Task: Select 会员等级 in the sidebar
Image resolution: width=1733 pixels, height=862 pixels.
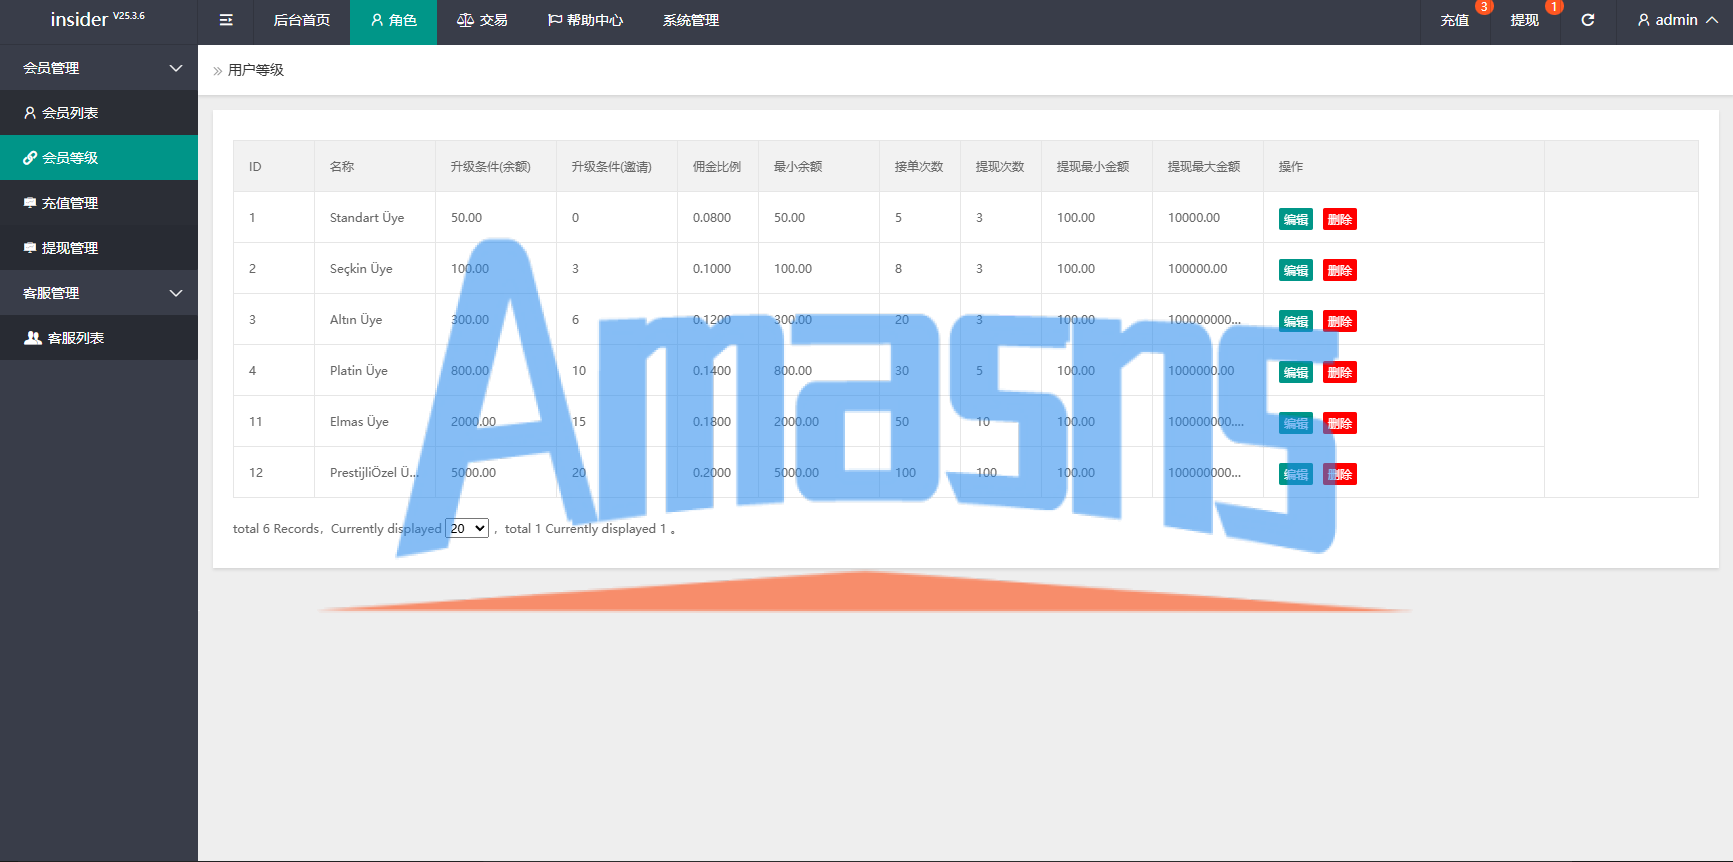Action: pos(99,158)
